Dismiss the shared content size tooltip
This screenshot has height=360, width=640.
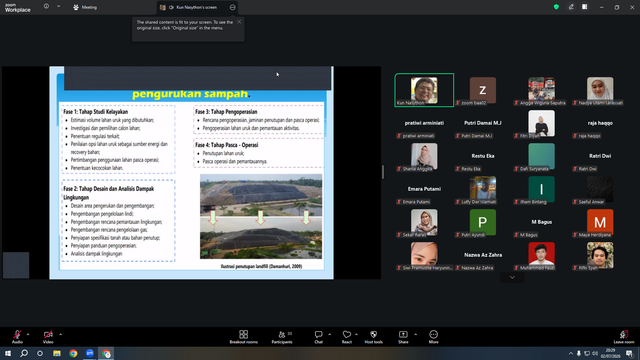tap(239, 22)
